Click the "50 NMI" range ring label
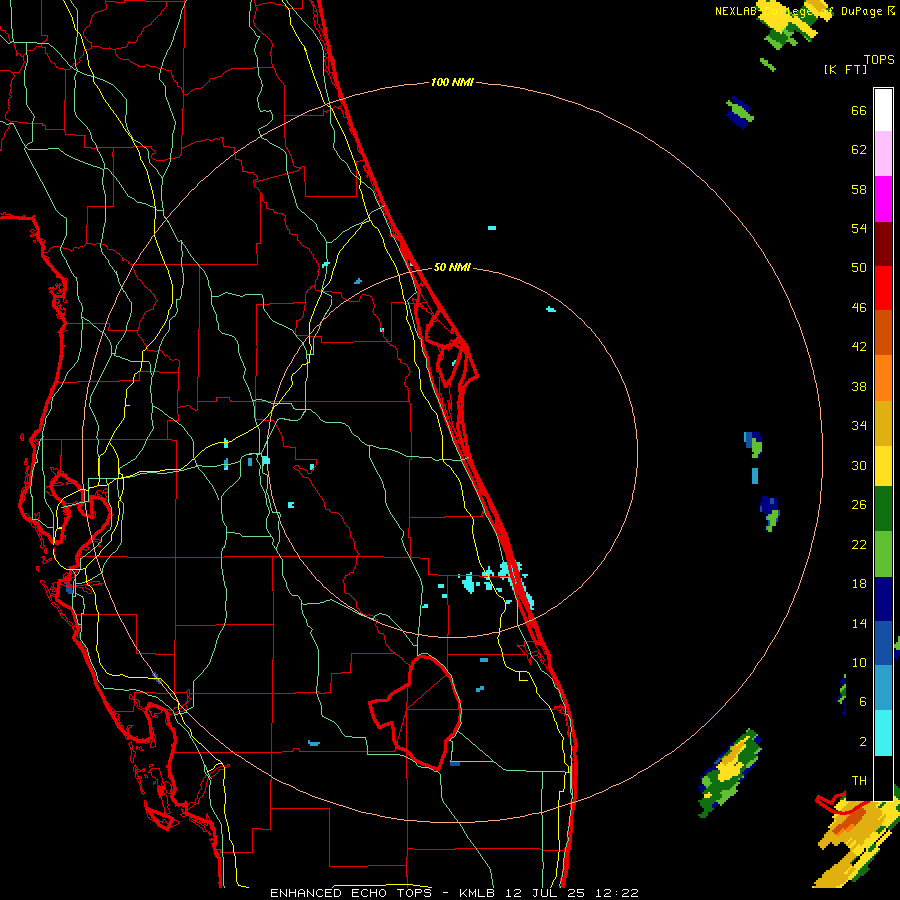900x900 pixels. click(452, 267)
